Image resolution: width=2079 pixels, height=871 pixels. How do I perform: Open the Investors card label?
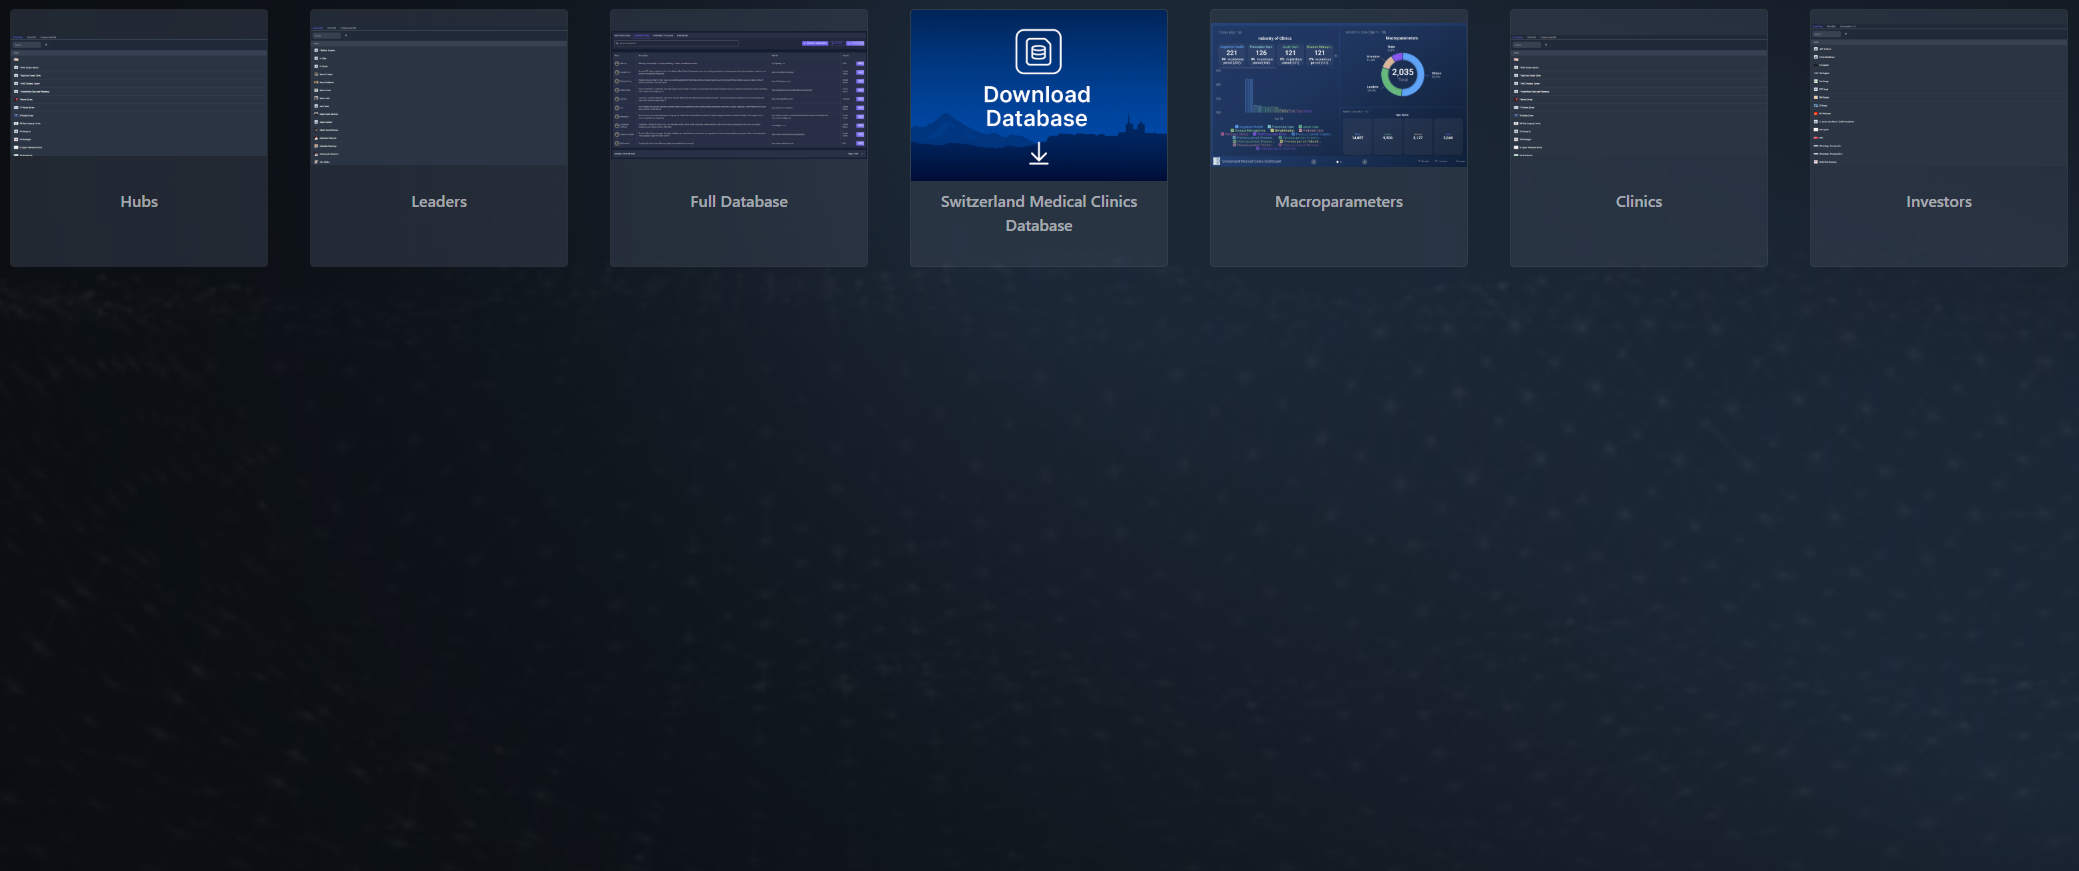coord(1939,202)
